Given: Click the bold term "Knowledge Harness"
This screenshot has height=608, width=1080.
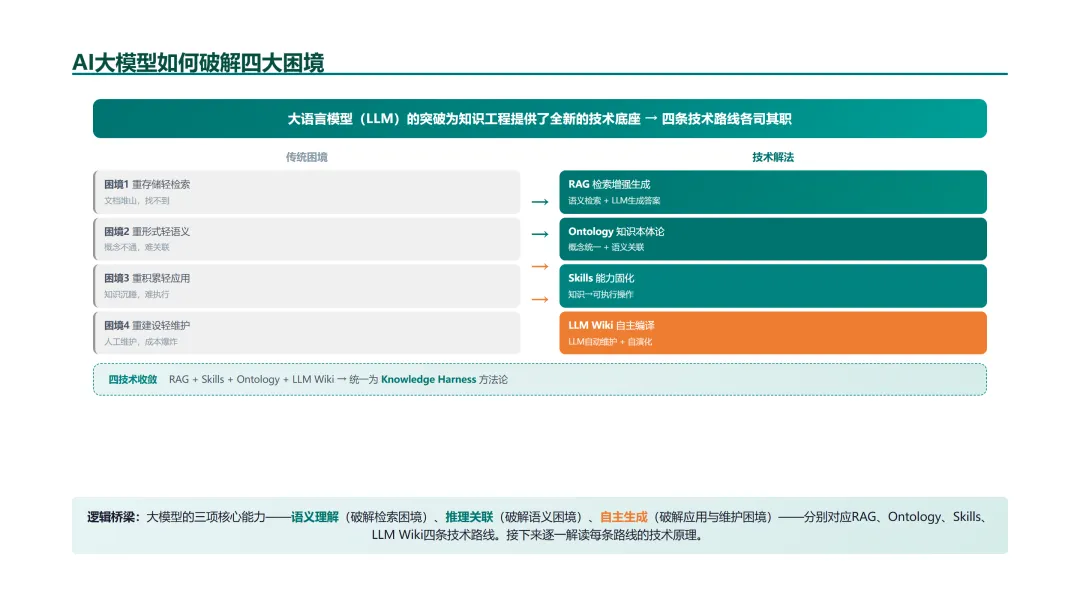Looking at the screenshot, I should (428, 379).
